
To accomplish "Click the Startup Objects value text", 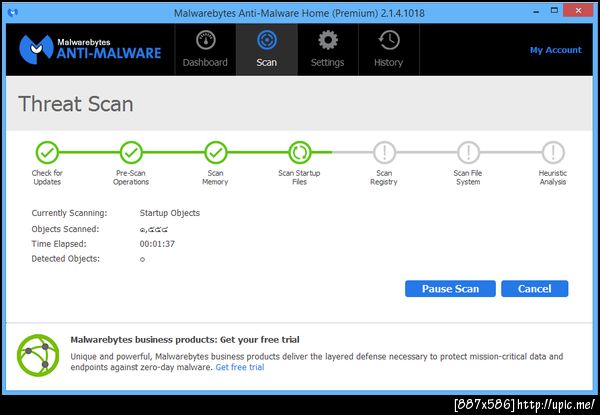I will pos(170,213).
